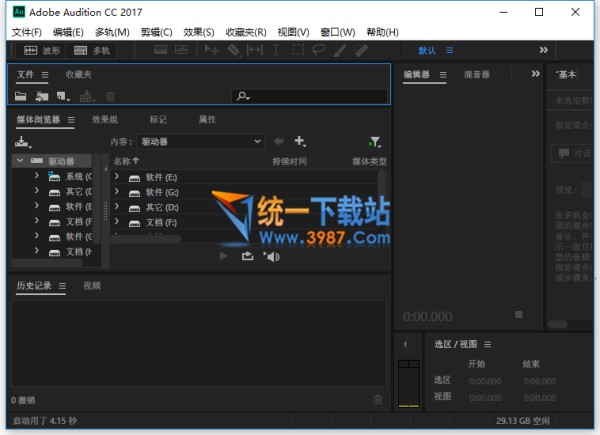Open the 帮助 menu
This screenshot has height=435, width=600.
click(382, 32)
